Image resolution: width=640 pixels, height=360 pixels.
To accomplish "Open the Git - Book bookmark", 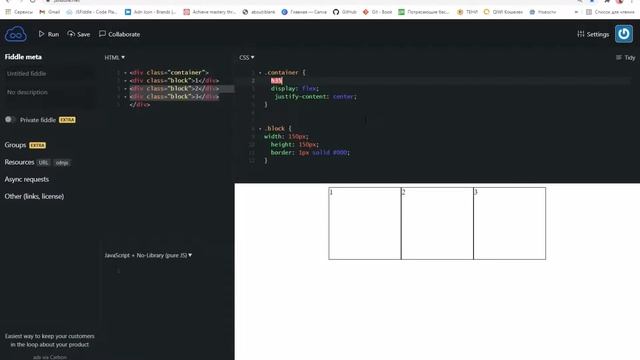I will pos(378,12).
